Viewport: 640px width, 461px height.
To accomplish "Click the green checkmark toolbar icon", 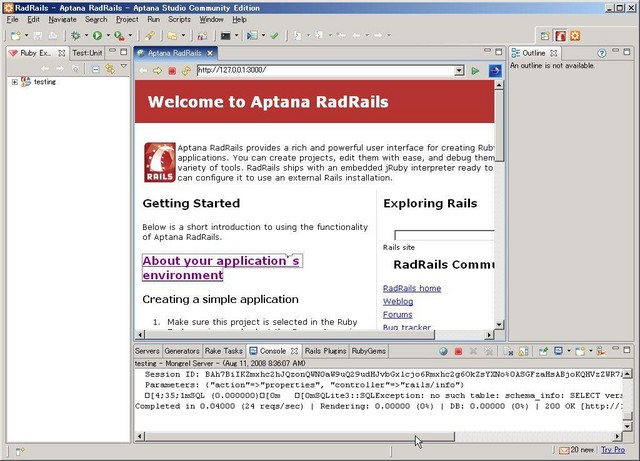I will coord(274,36).
